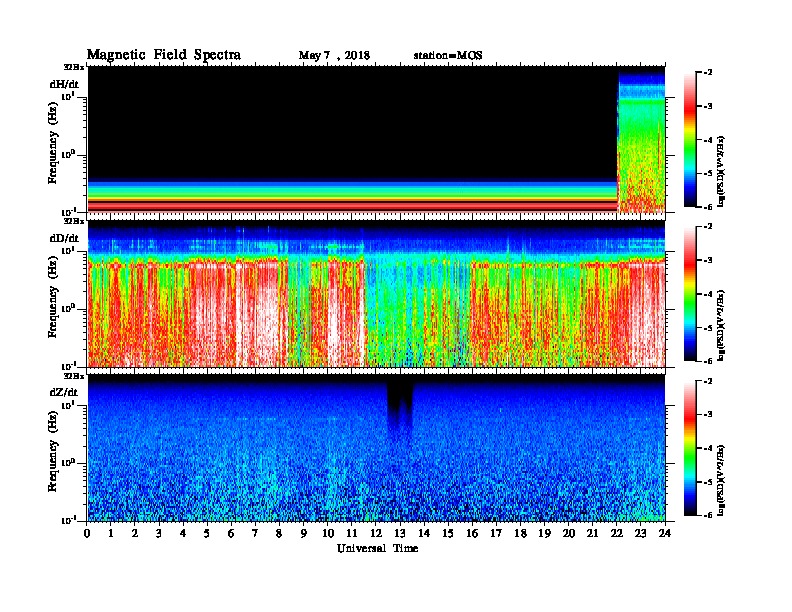Click the -4 tick on dD/dt color bar
Viewport: 792px width, 612px height.
pos(709,294)
